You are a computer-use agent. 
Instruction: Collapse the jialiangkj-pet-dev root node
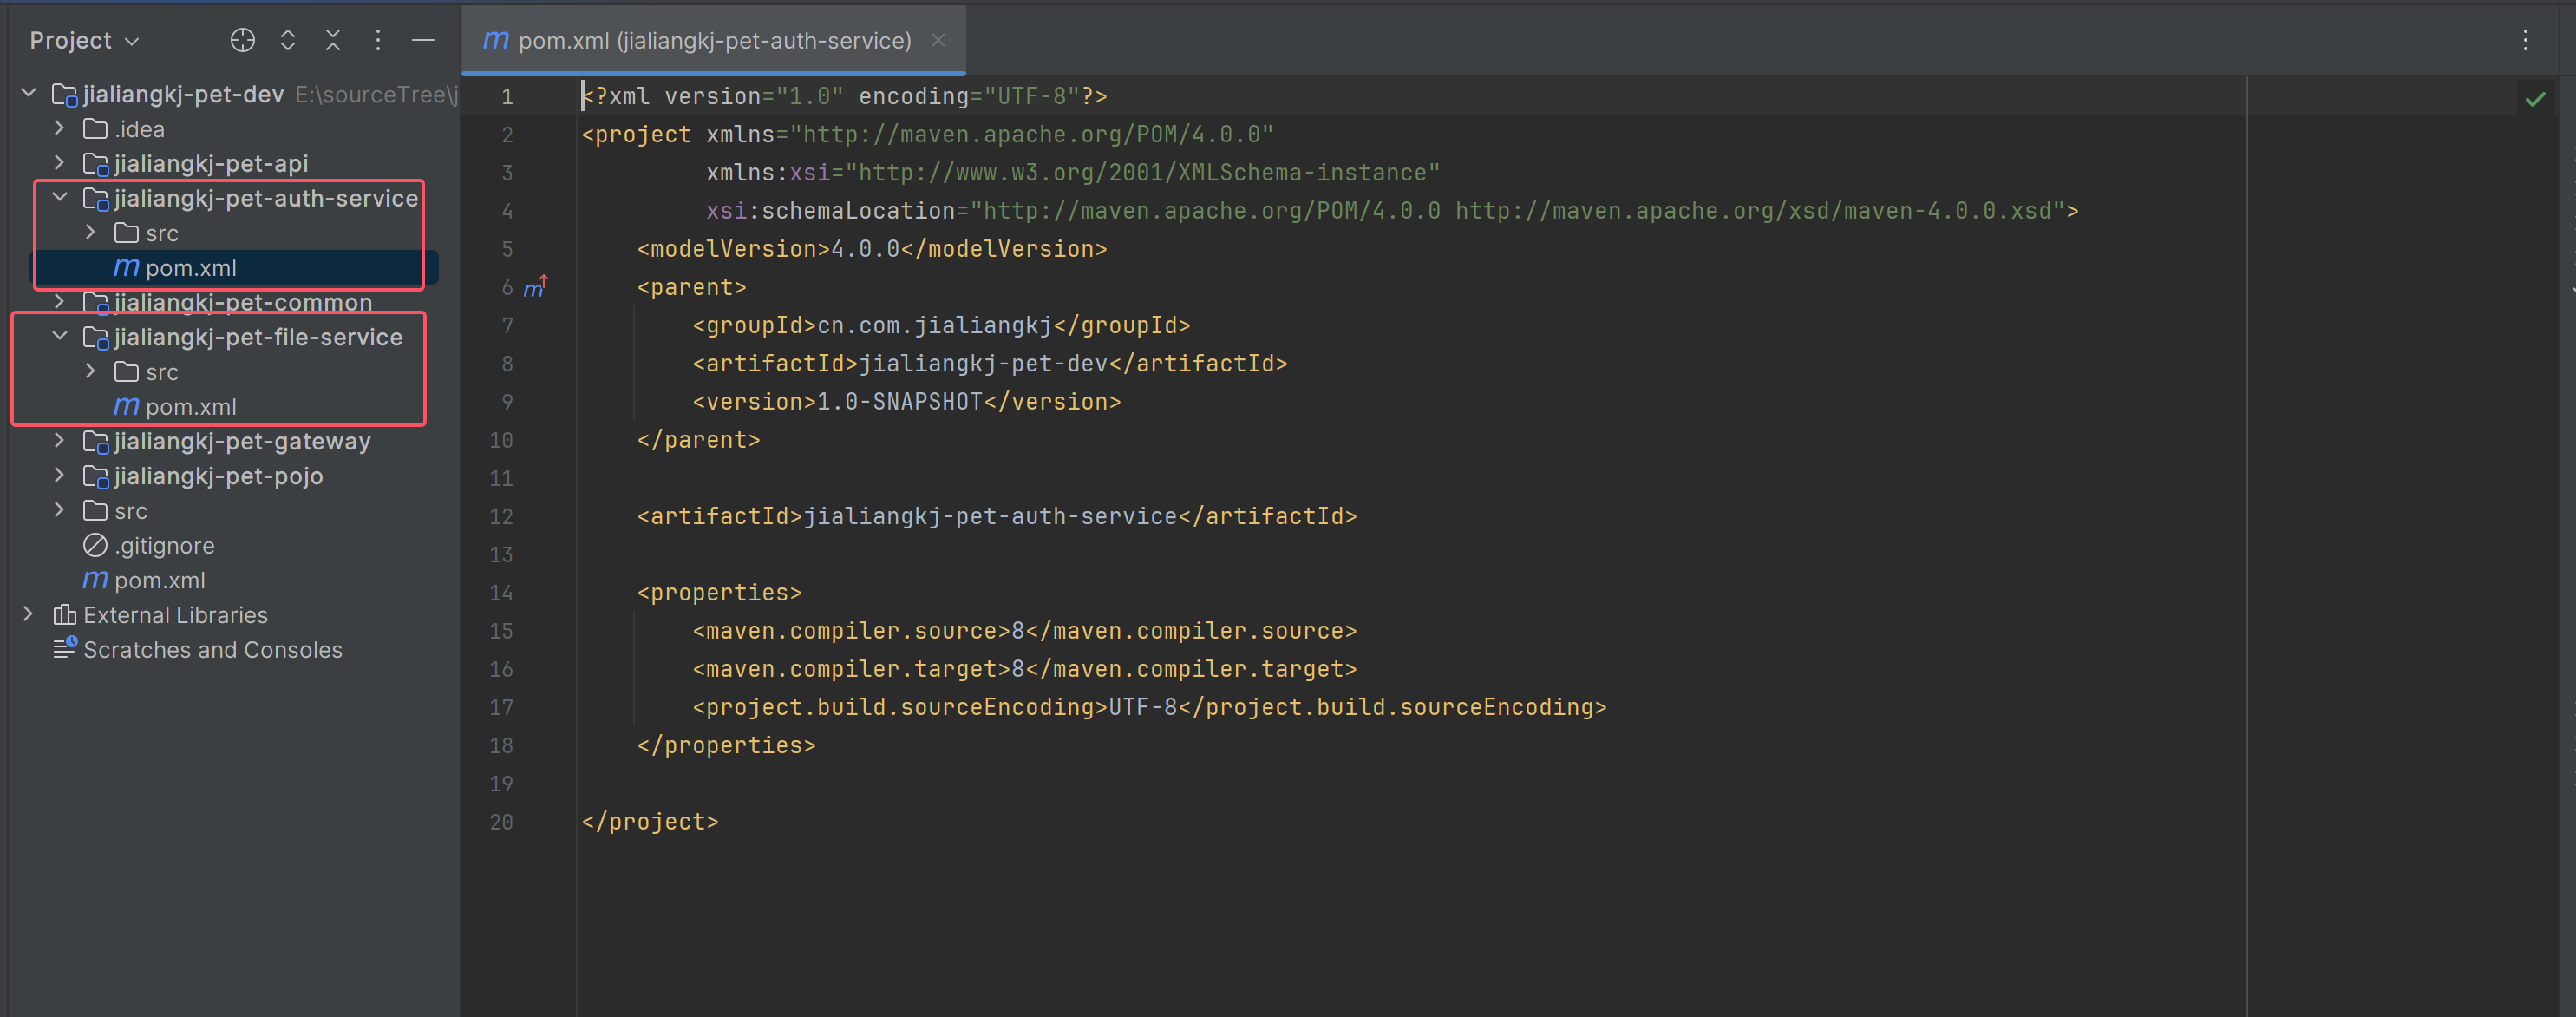pyautogui.click(x=29, y=94)
